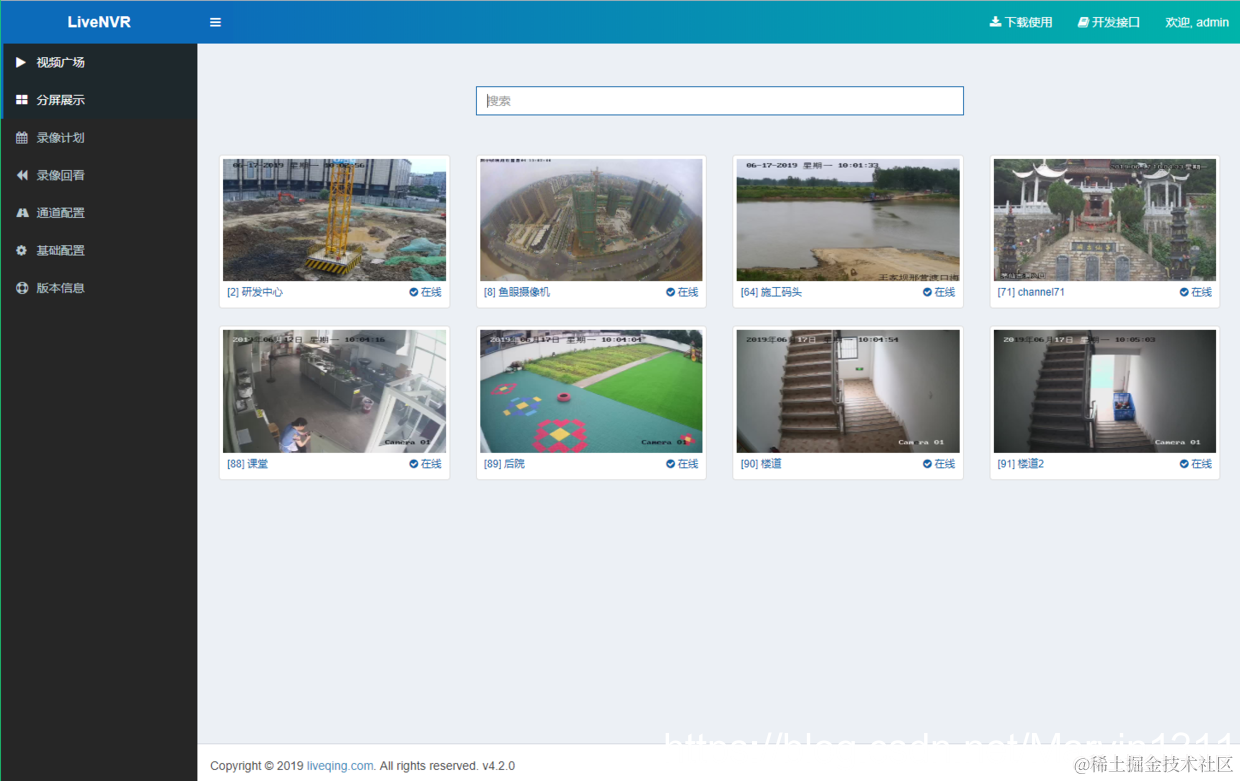The width and height of the screenshot is (1240, 781).
Task: Open the 欢迎, admin user menu
Action: 1197,22
